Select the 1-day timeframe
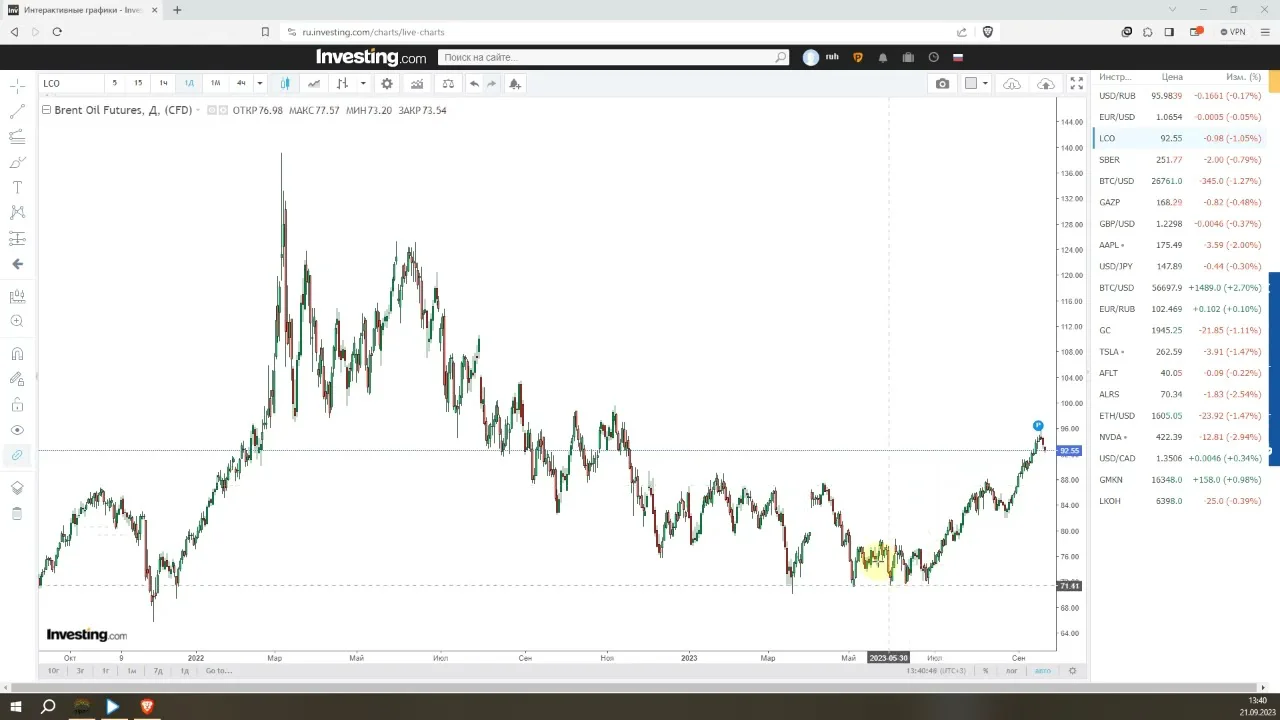The height and width of the screenshot is (720, 1280). pyautogui.click(x=189, y=84)
